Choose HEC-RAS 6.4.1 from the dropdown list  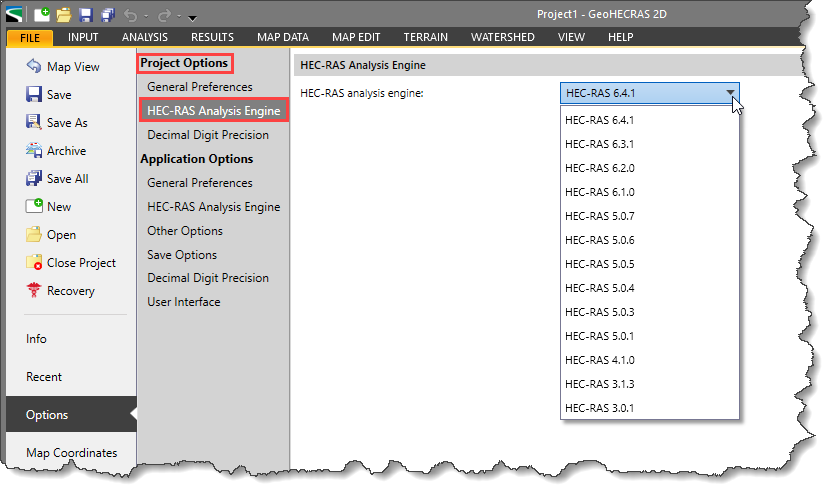coord(650,120)
